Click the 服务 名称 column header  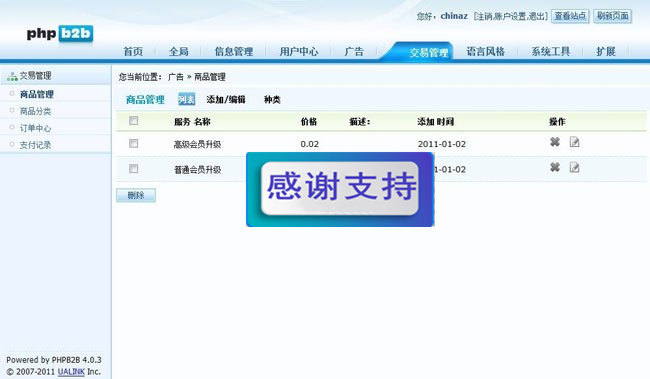tap(192, 121)
